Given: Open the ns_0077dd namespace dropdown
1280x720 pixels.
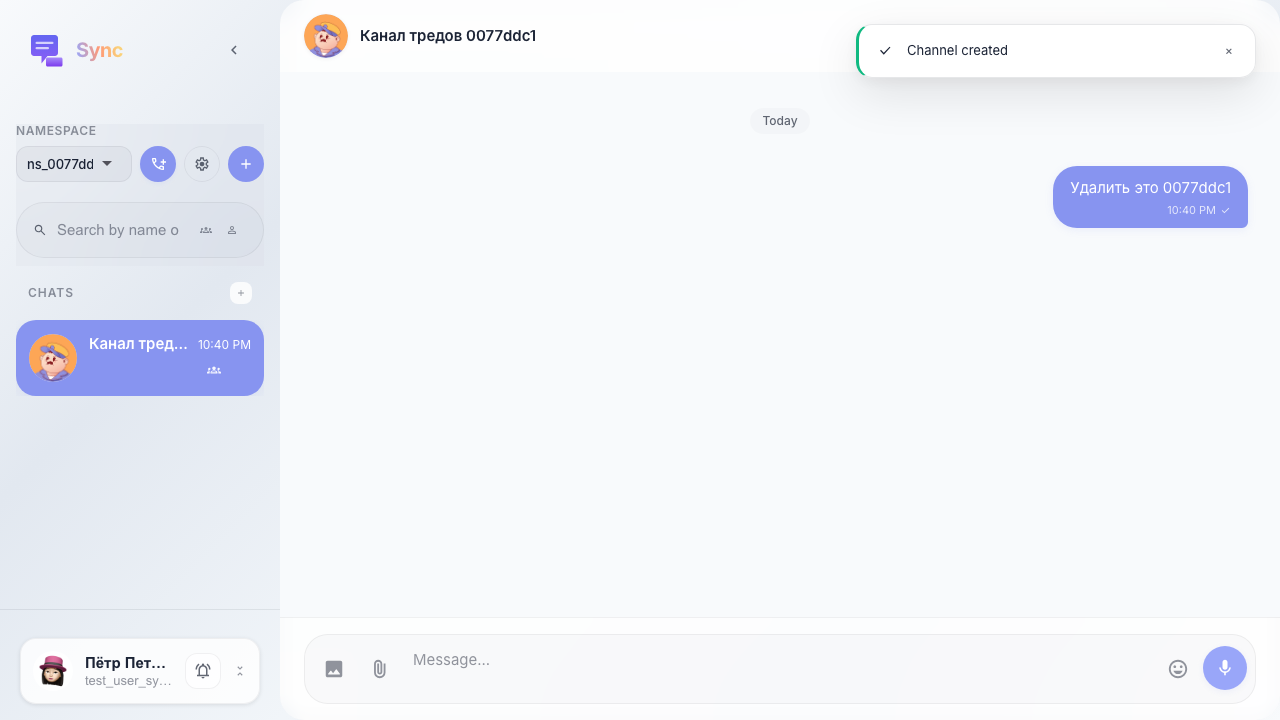Looking at the screenshot, I should [74, 164].
